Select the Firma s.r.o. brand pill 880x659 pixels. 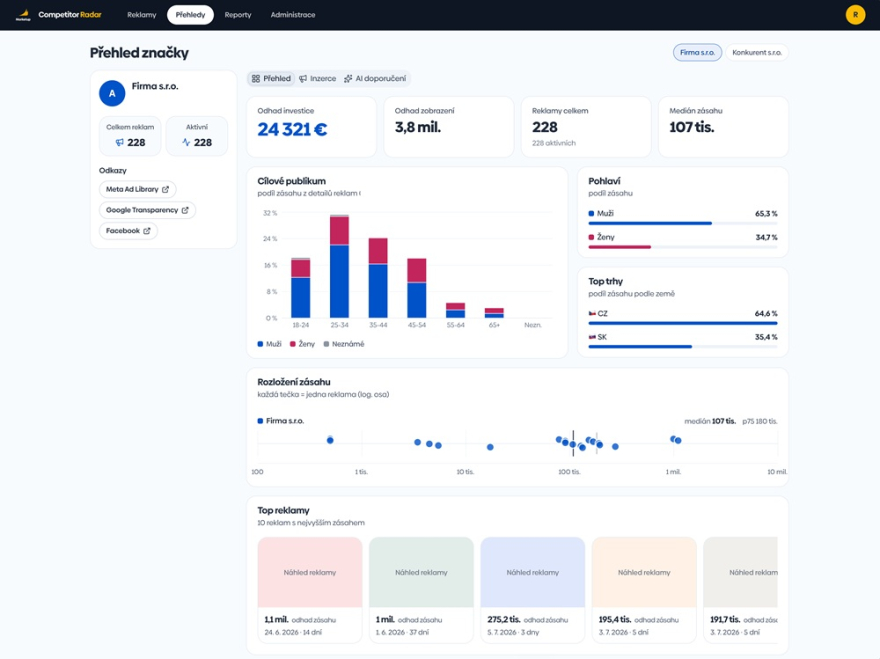(697, 52)
